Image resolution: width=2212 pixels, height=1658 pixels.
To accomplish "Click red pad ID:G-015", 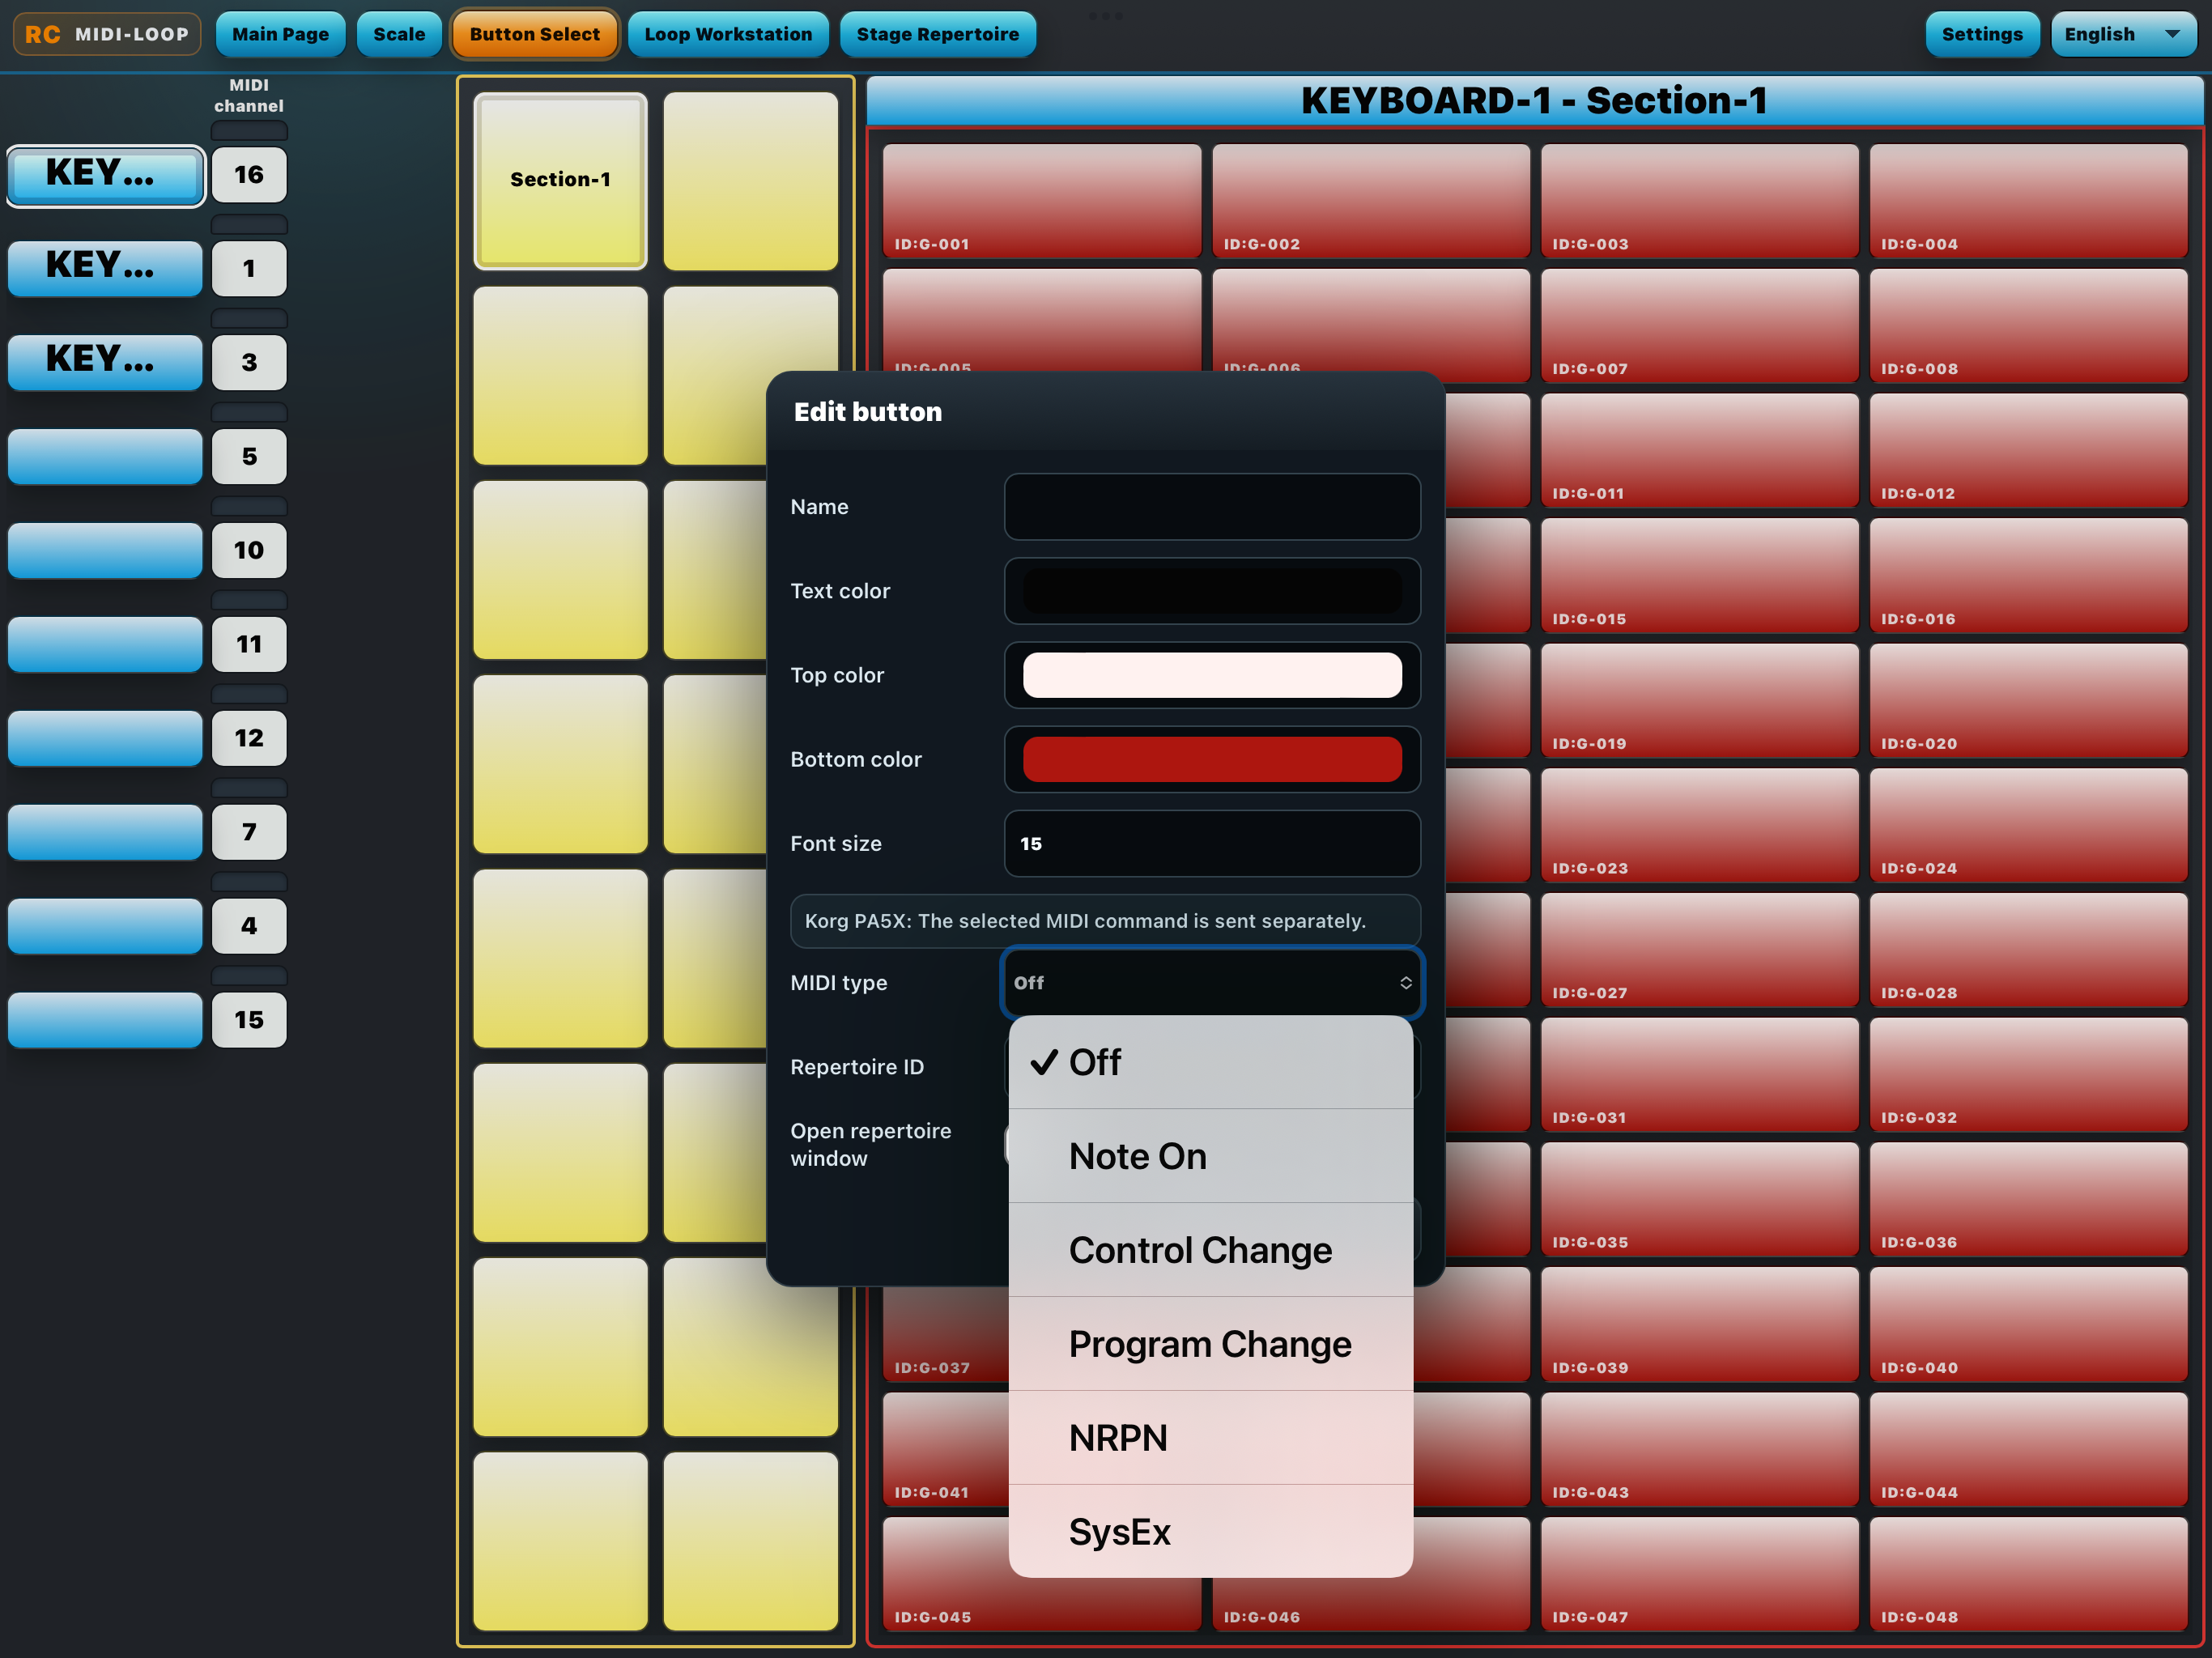I will [x=1699, y=576].
